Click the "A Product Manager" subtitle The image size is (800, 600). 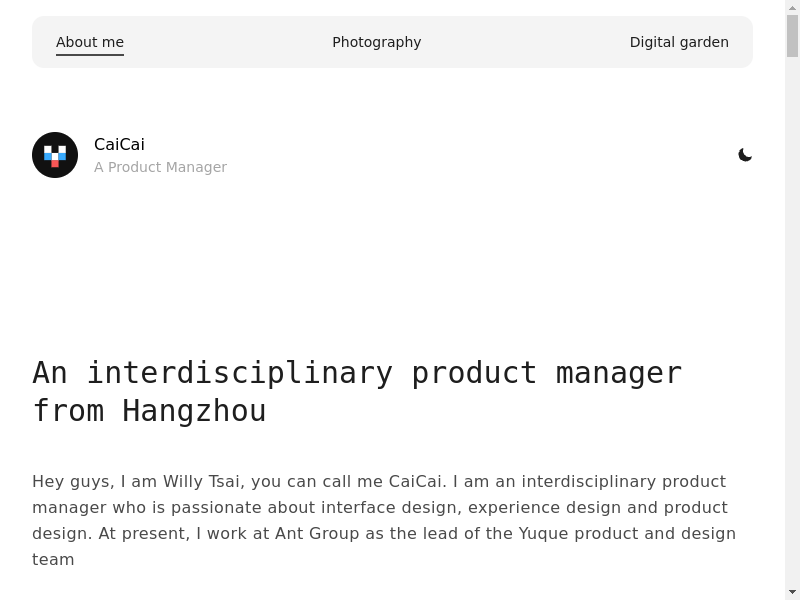[x=160, y=167]
